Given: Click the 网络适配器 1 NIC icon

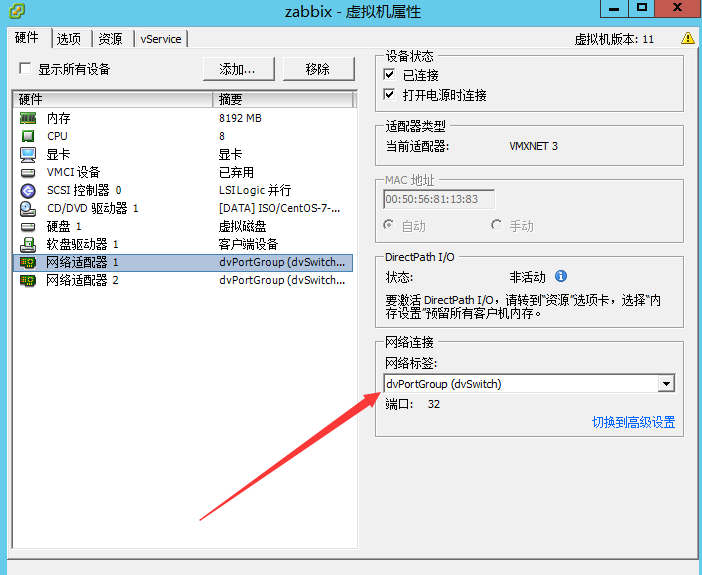Looking at the screenshot, I should point(28,262).
